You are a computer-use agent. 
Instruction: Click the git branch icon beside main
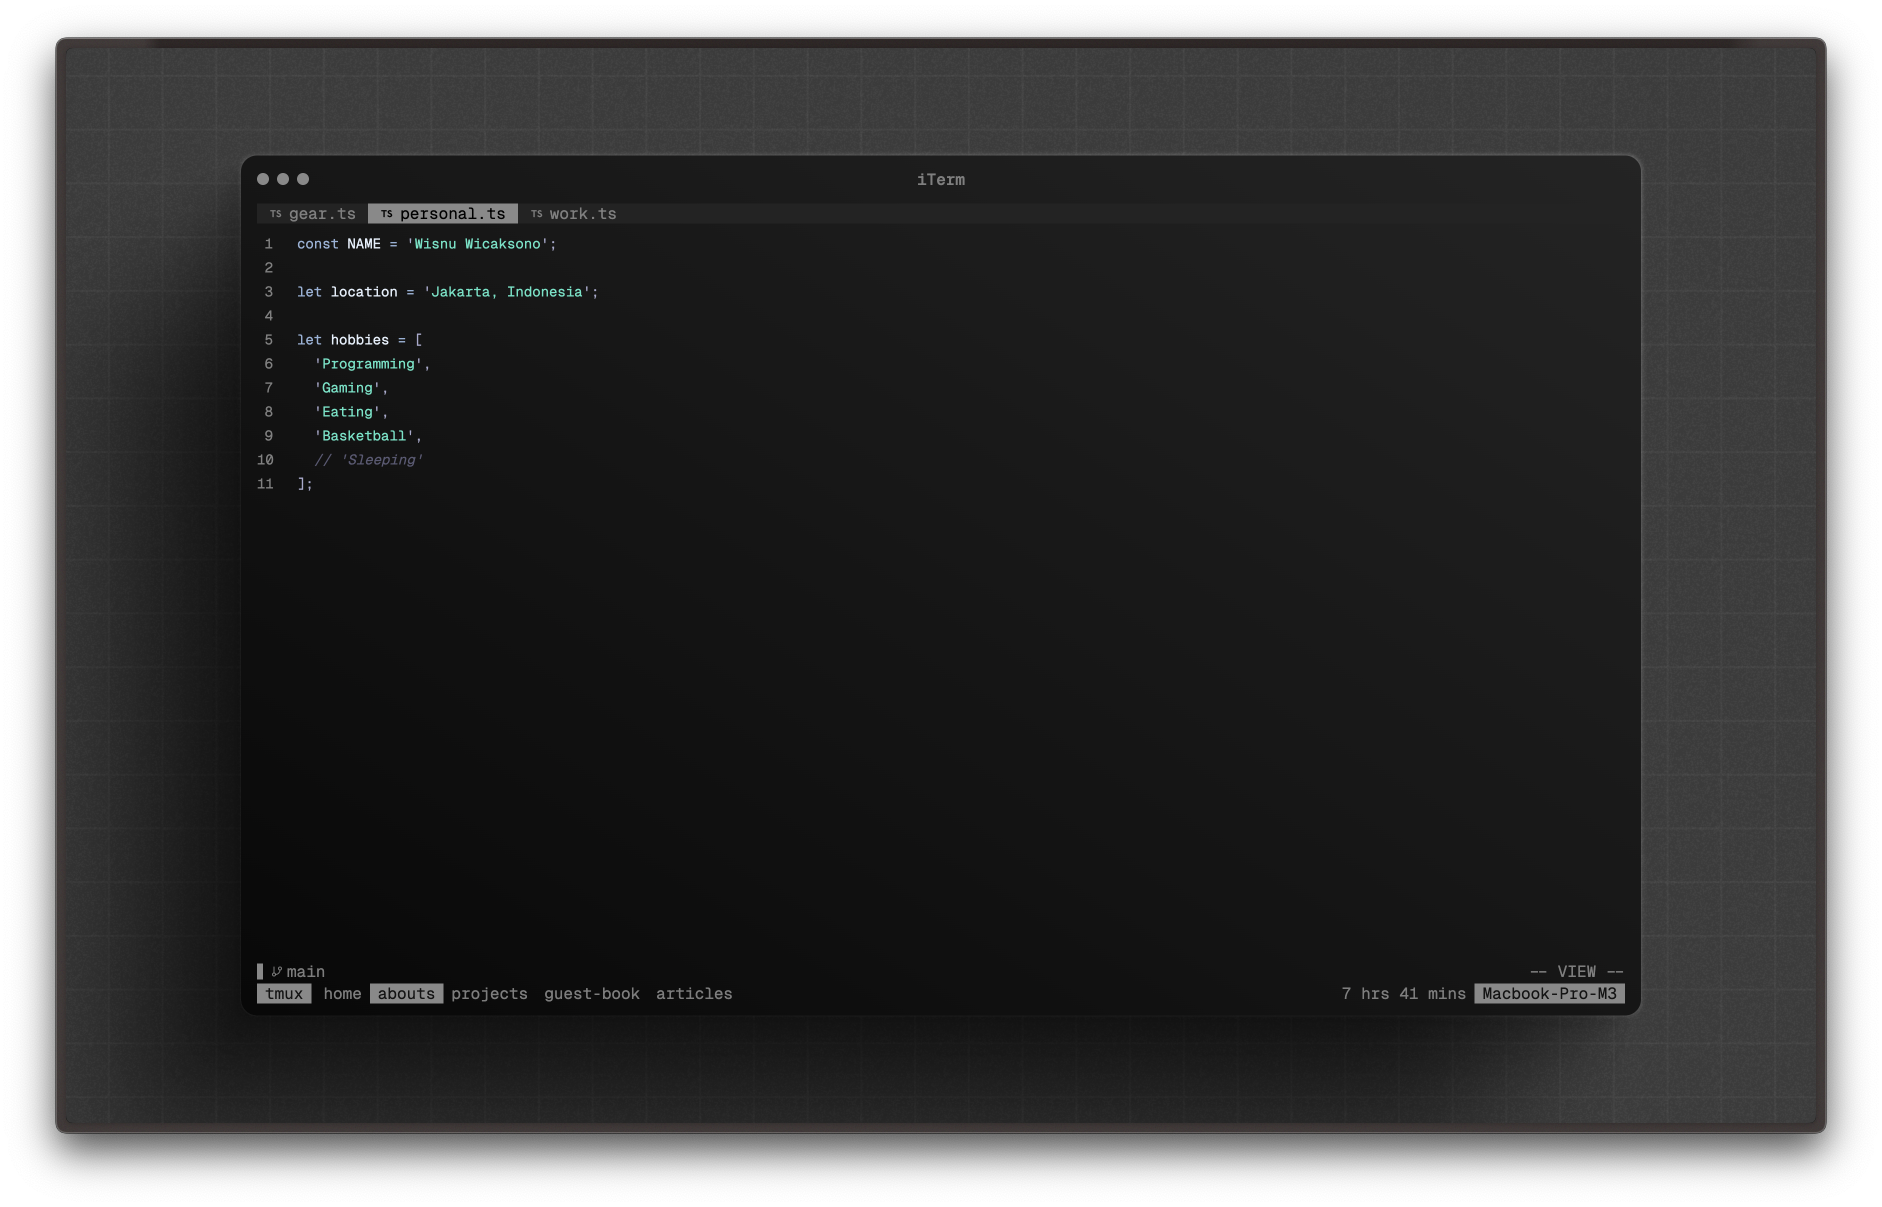point(277,972)
